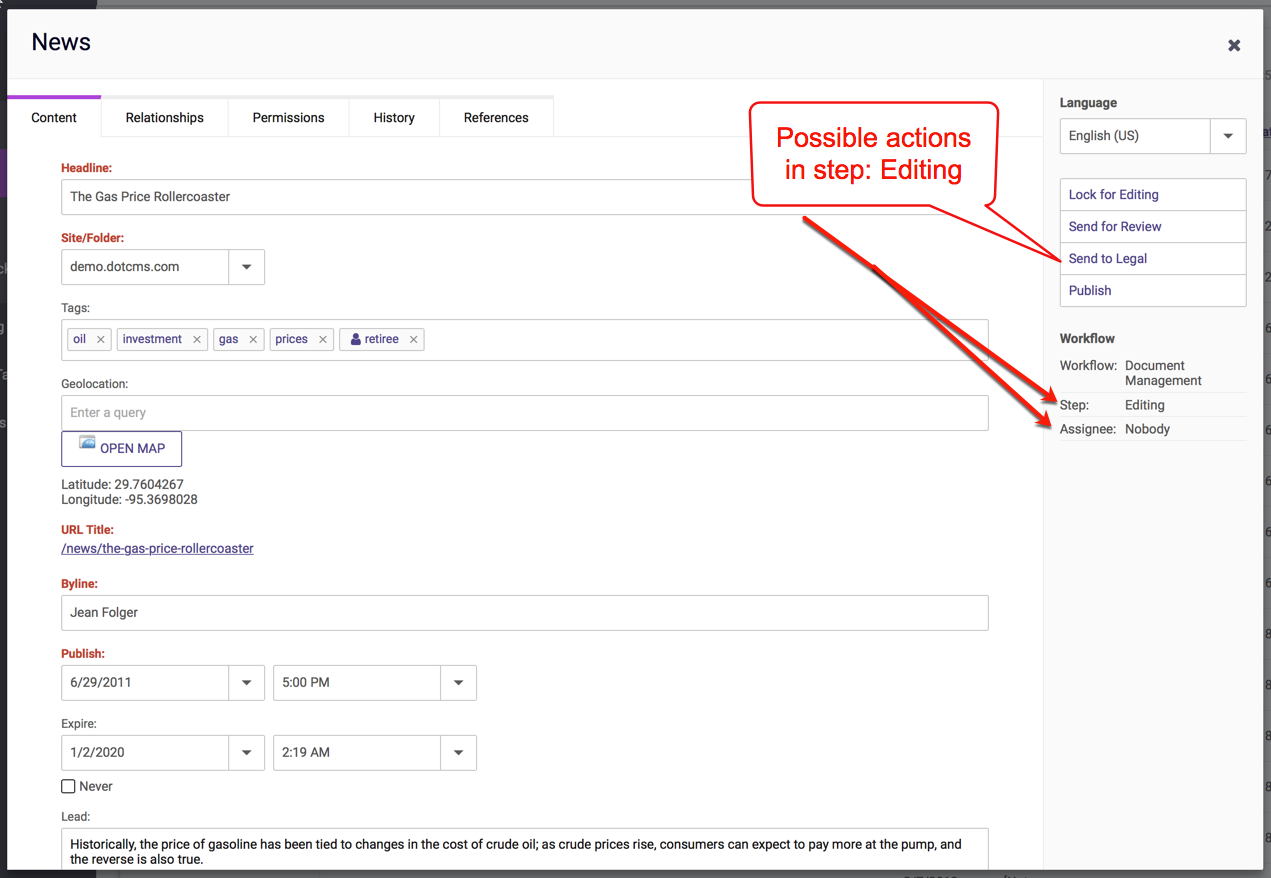Delete the gas tag using its x
This screenshot has height=878, width=1271.
[253, 340]
